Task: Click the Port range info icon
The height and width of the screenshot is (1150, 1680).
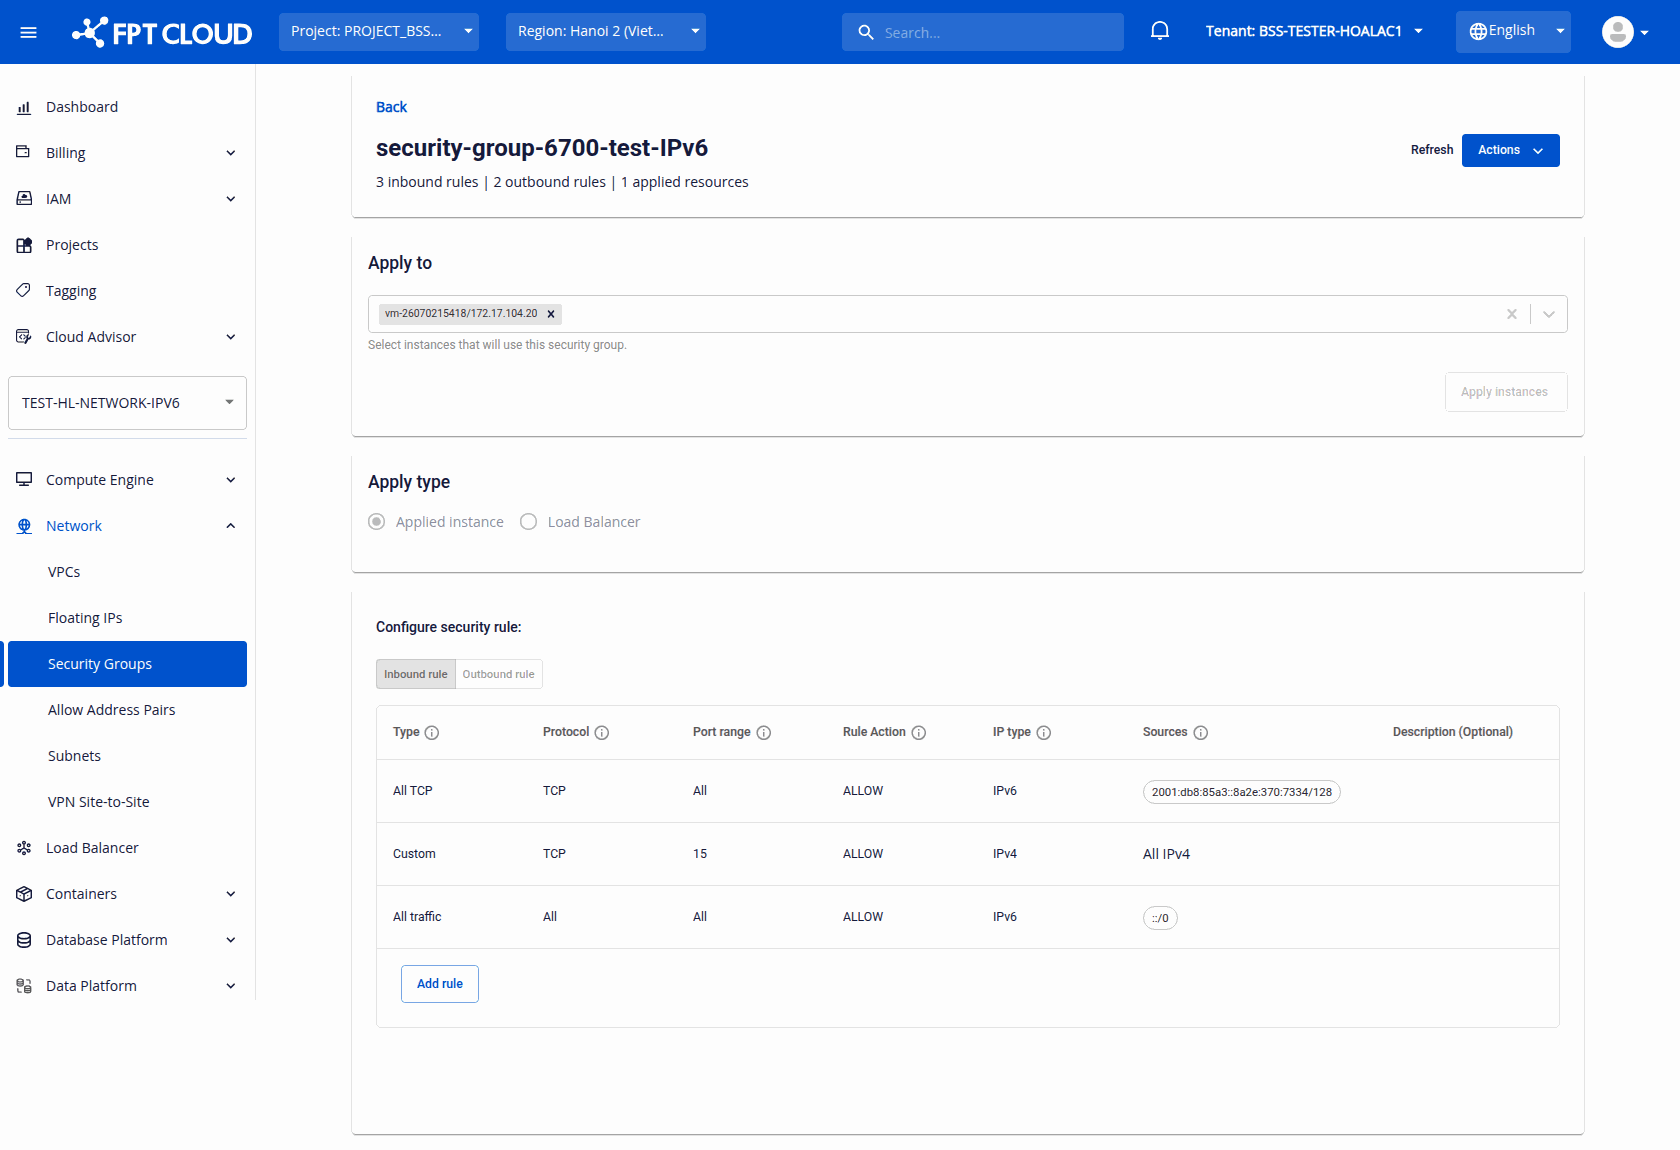Action: tap(764, 733)
